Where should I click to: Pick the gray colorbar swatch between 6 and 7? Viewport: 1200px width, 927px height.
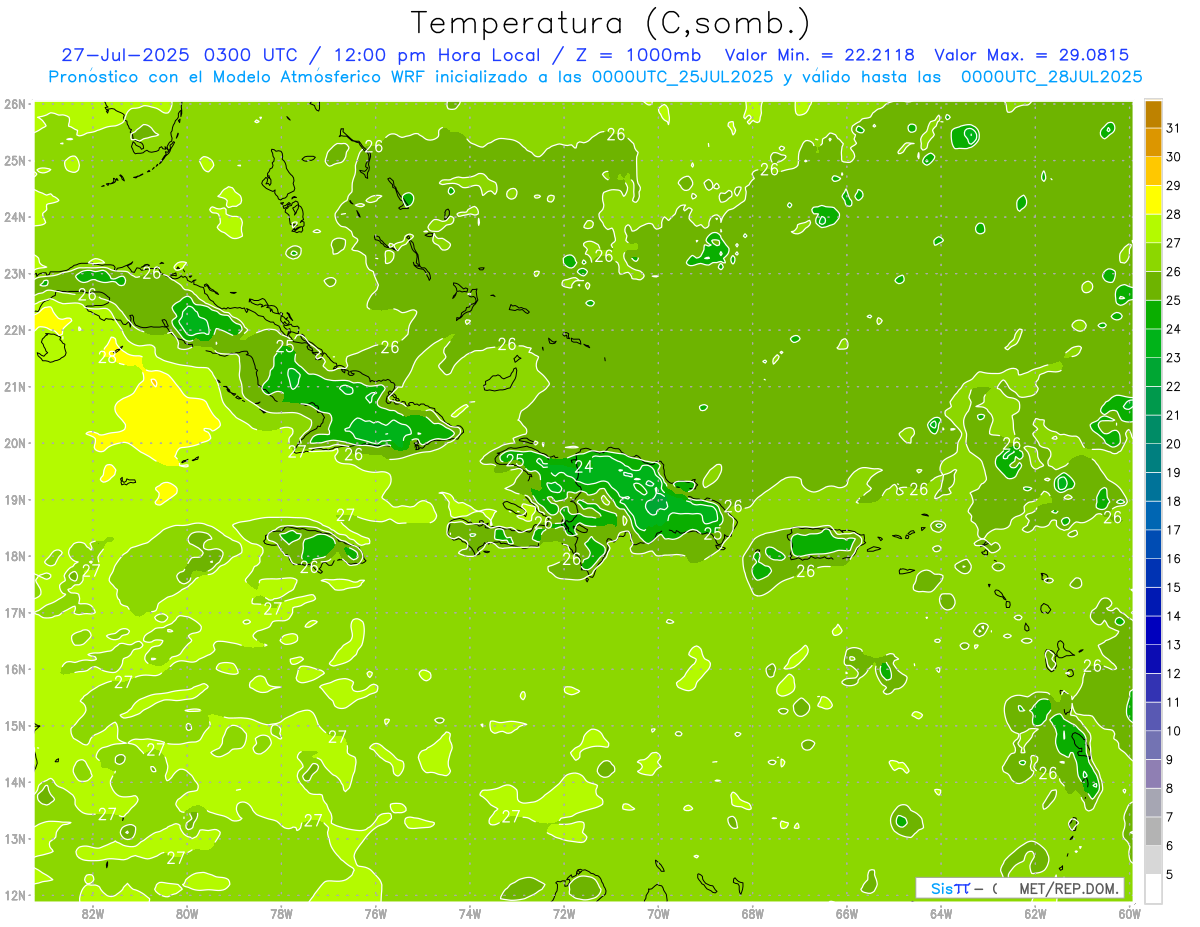tap(1153, 831)
